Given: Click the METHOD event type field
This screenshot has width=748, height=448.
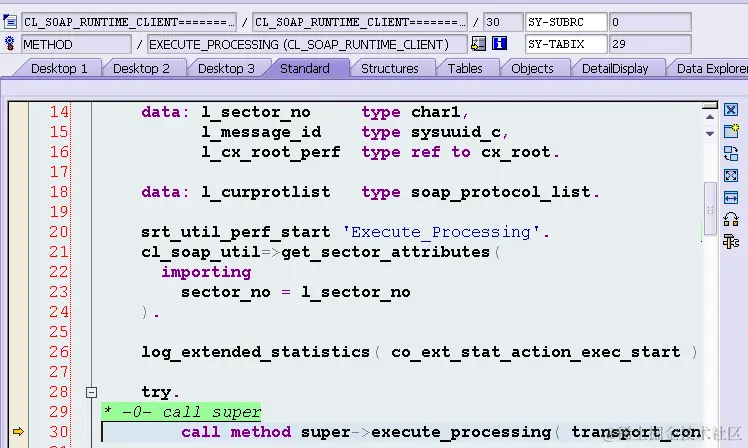Looking at the screenshot, I should (76, 44).
